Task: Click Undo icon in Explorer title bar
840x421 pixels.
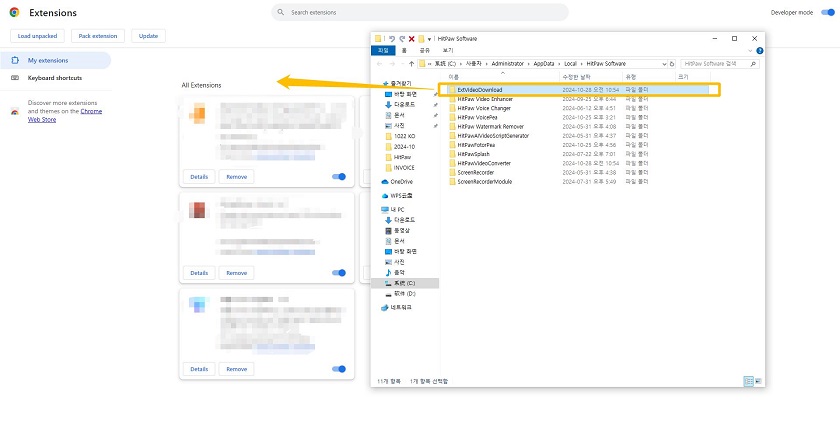Action: [392, 39]
